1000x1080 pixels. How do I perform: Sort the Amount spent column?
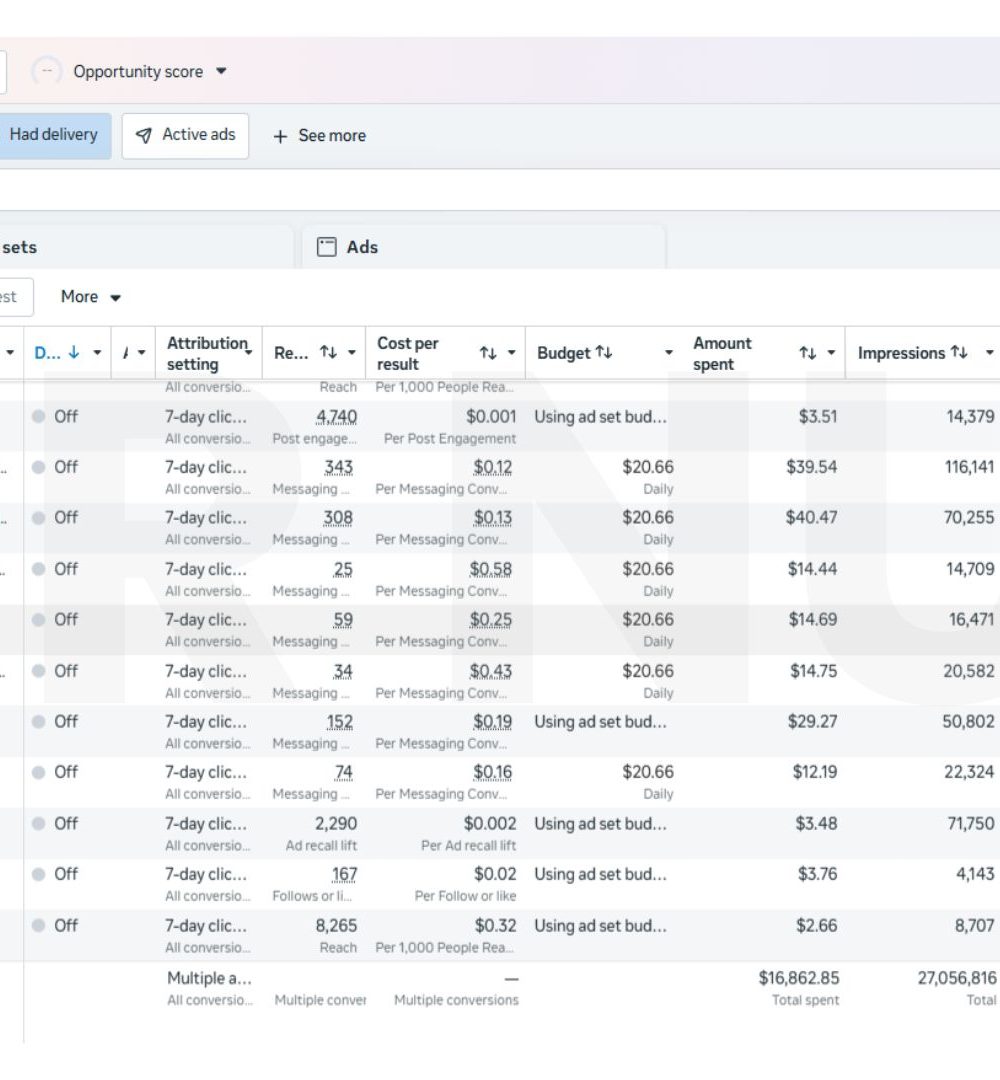(808, 353)
